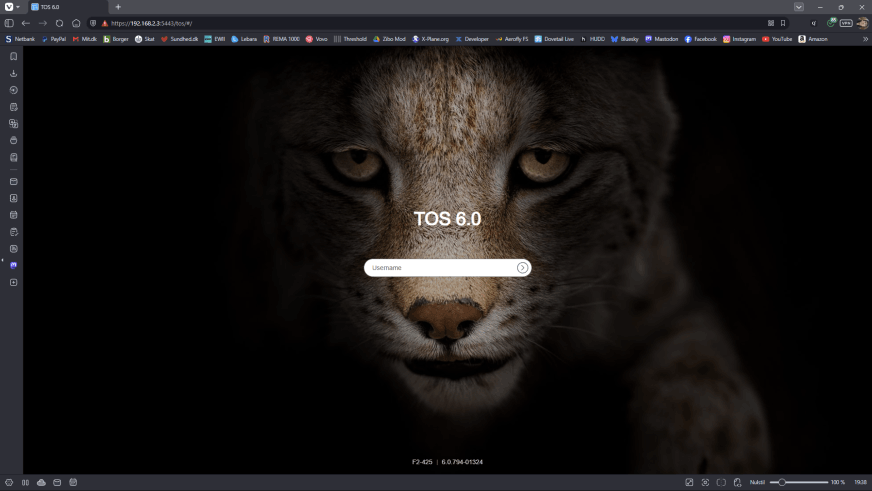Toggle the VPN button in the toolbar
Image resolution: width=872 pixels, height=491 pixels.
(846, 23)
